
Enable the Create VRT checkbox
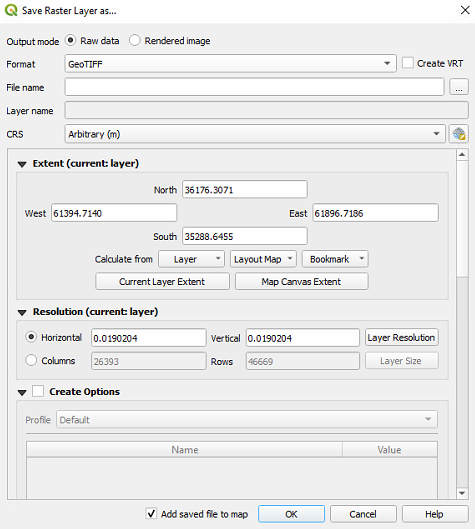pyautogui.click(x=408, y=63)
